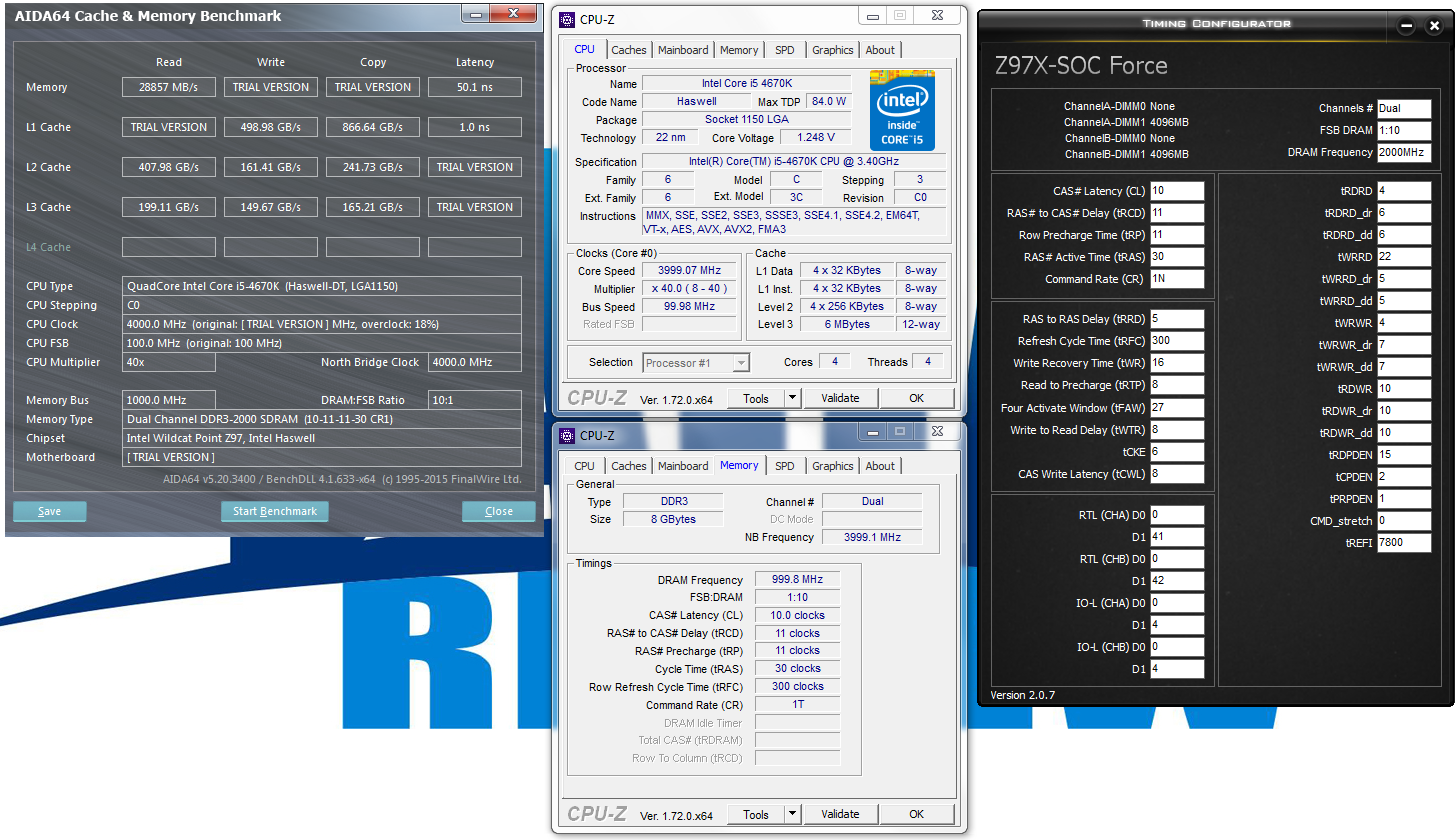
Task: Click CPU-Z icon in upper window title bar
Action: 567,19
